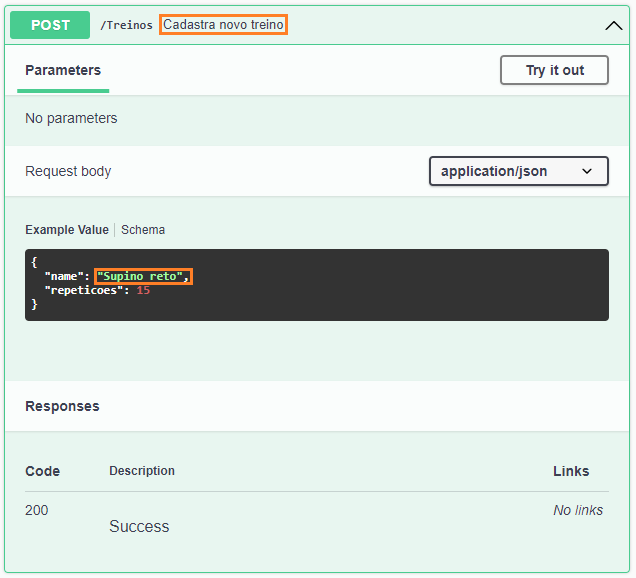The height and width of the screenshot is (578, 636).
Task: Click the "Supino reto" value in example
Action: [140, 276]
